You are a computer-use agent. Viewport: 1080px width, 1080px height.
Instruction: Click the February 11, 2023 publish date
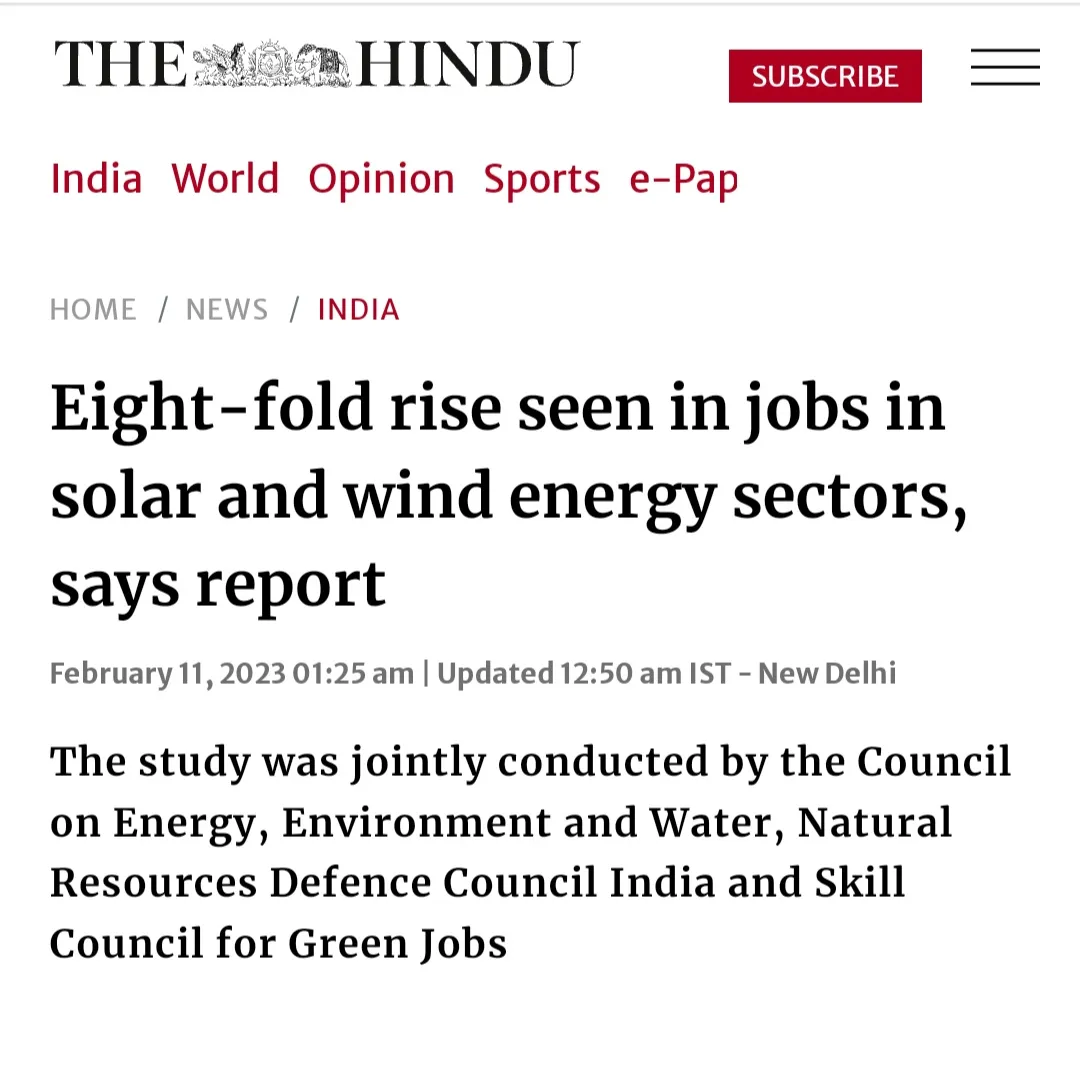pos(168,674)
